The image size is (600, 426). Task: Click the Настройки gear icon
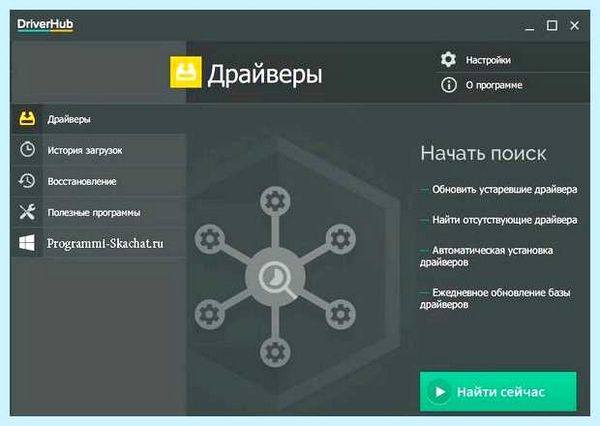click(x=448, y=59)
